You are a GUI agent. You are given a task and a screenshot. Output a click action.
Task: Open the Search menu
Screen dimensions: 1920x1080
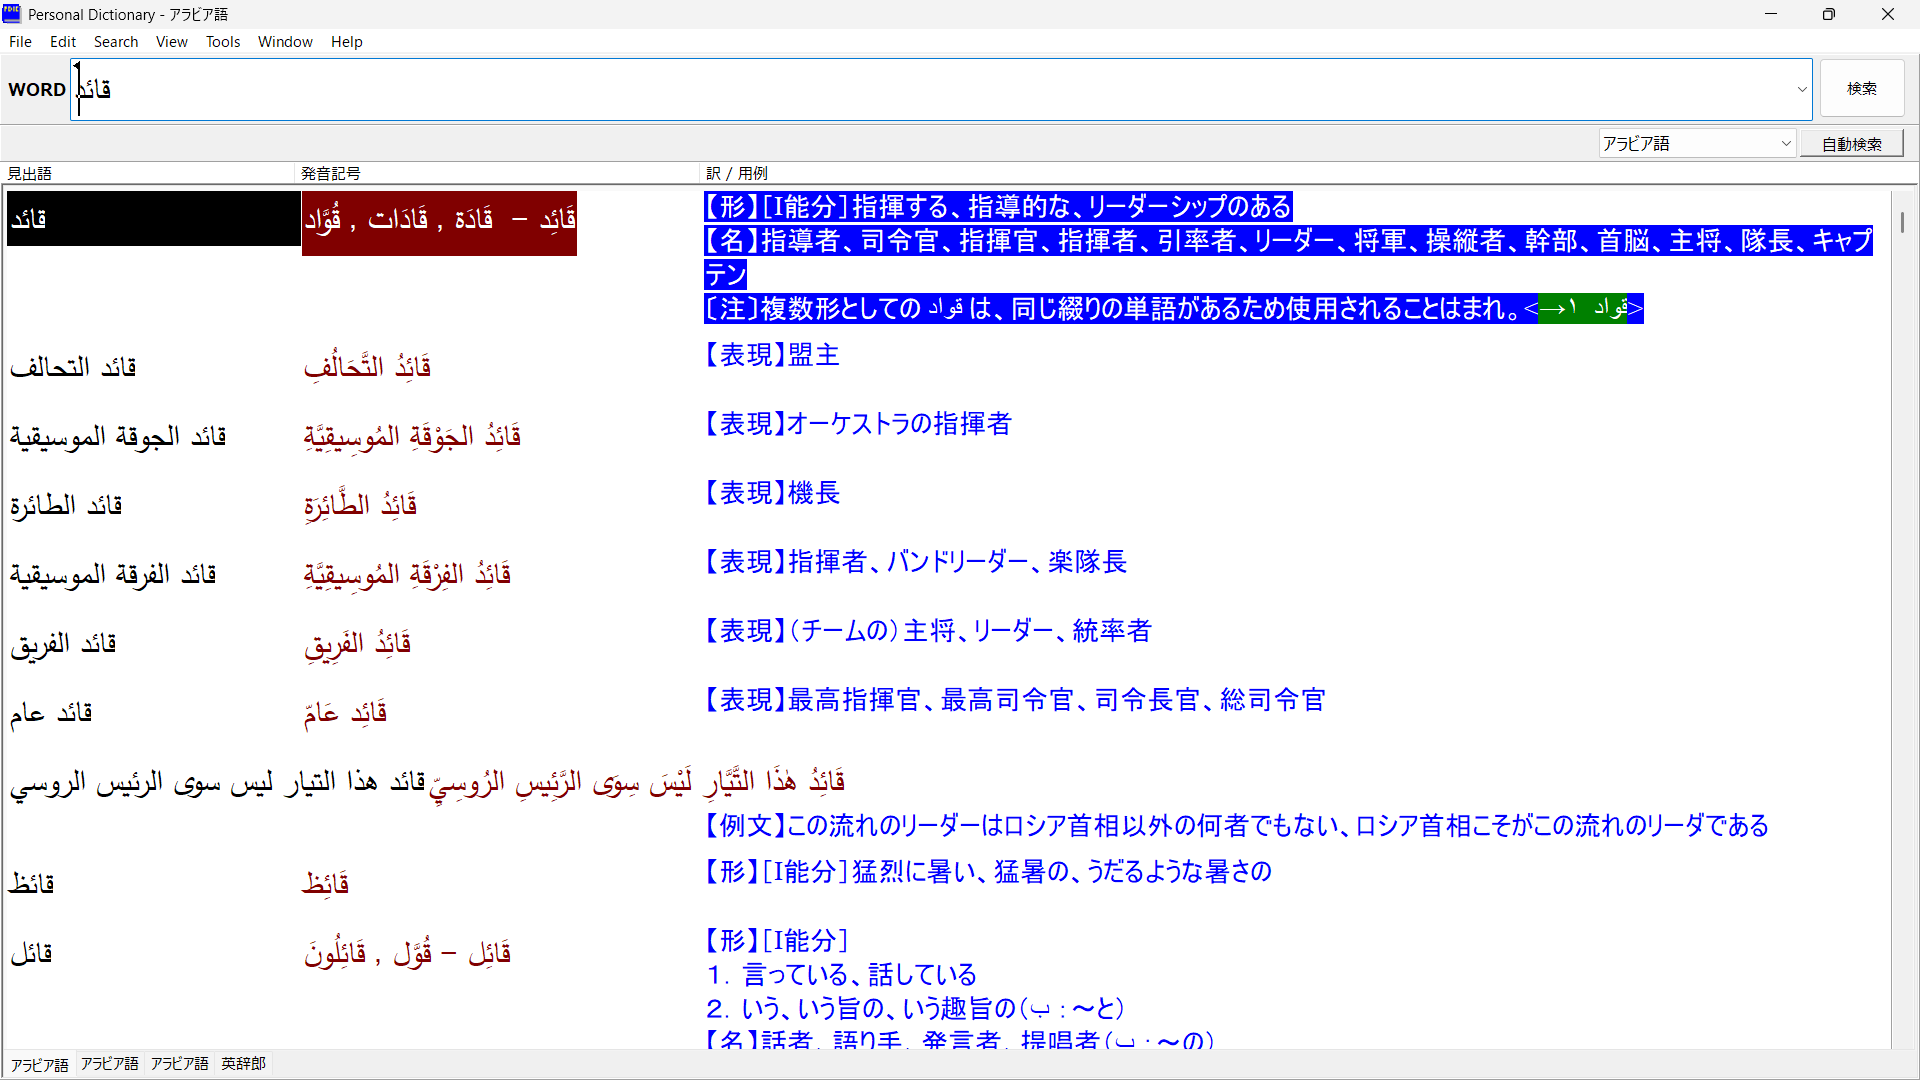click(116, 42)
